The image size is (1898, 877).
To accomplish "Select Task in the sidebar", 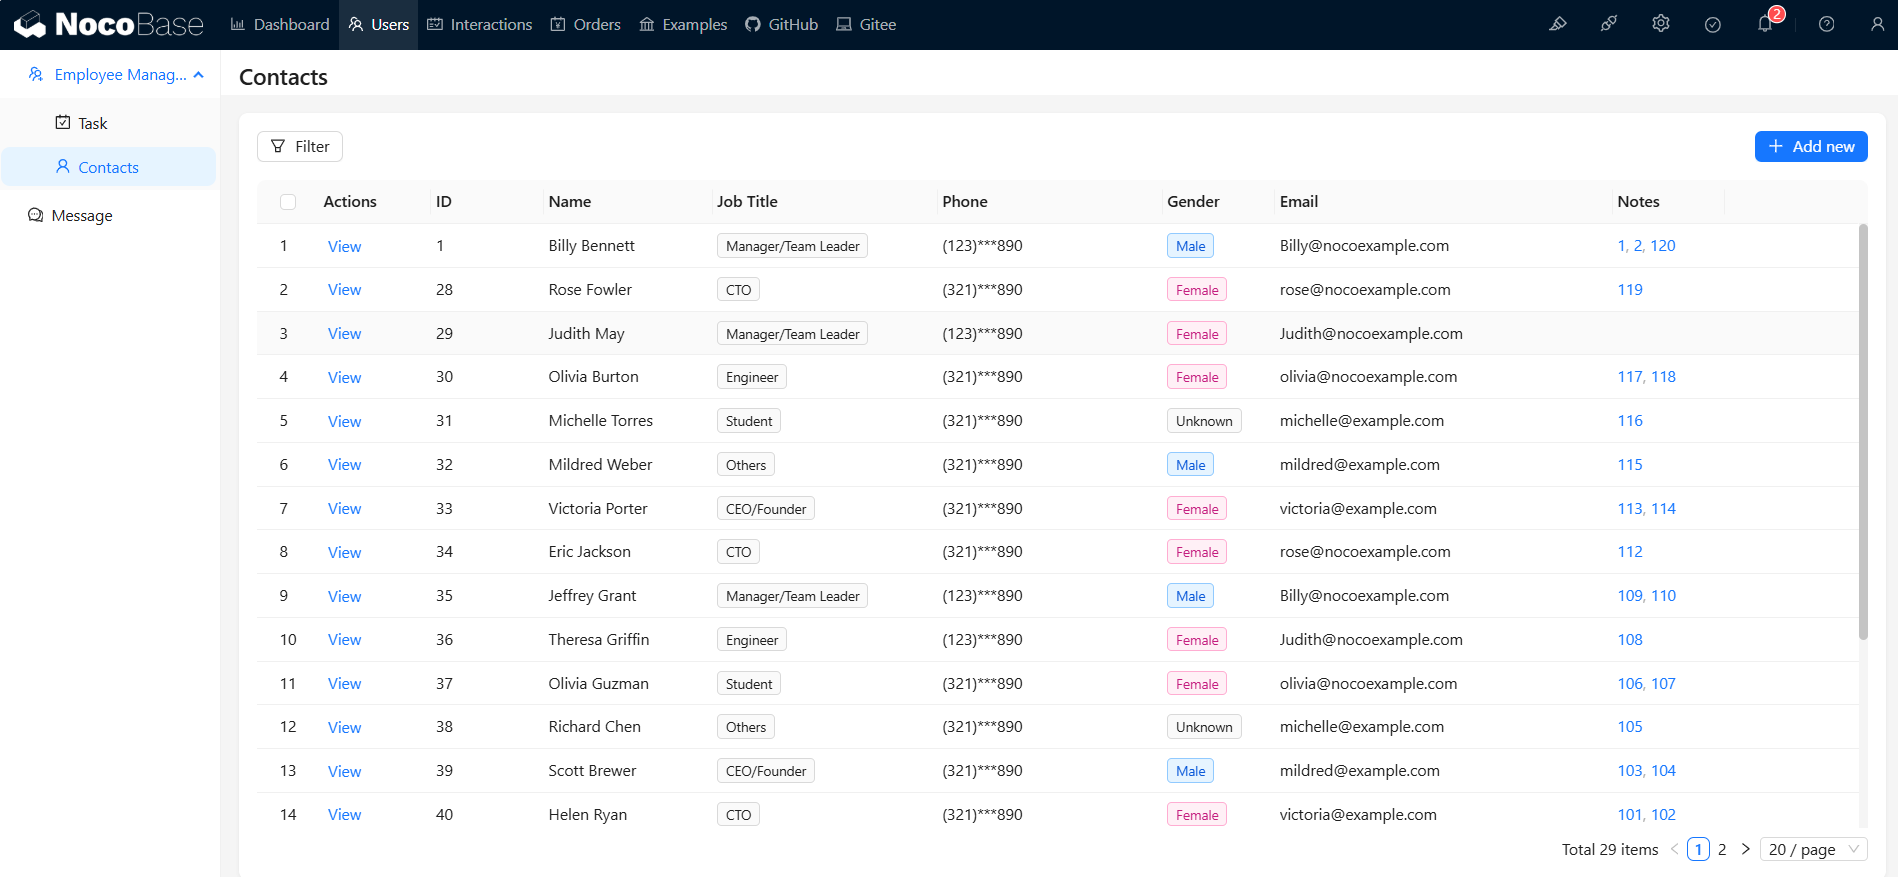I will pos(110,123).
